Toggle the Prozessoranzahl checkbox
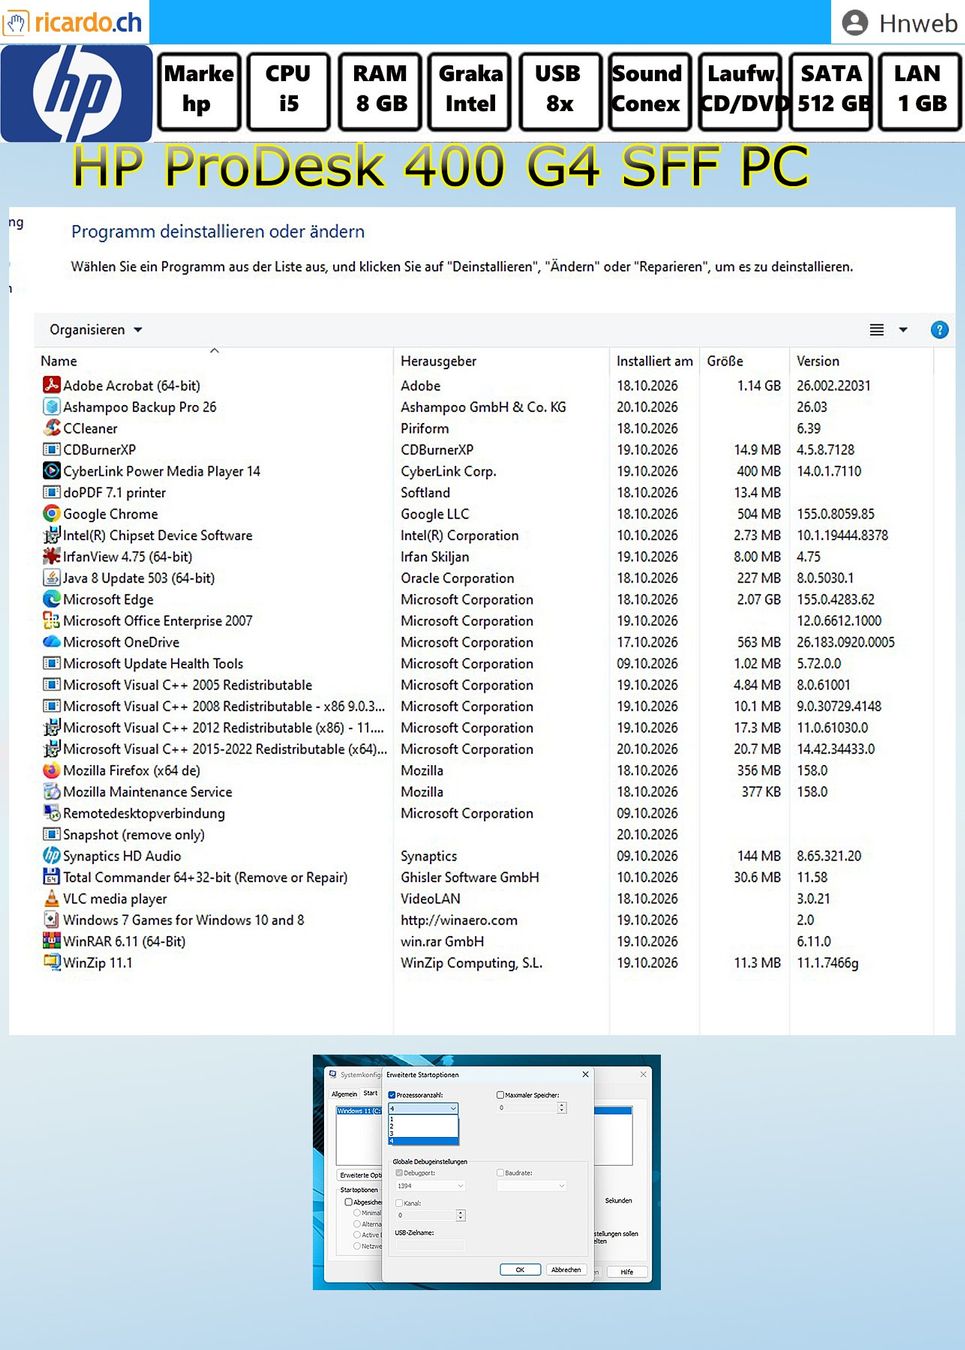Screen dimensions: 965x1350 click(392, 1095)
